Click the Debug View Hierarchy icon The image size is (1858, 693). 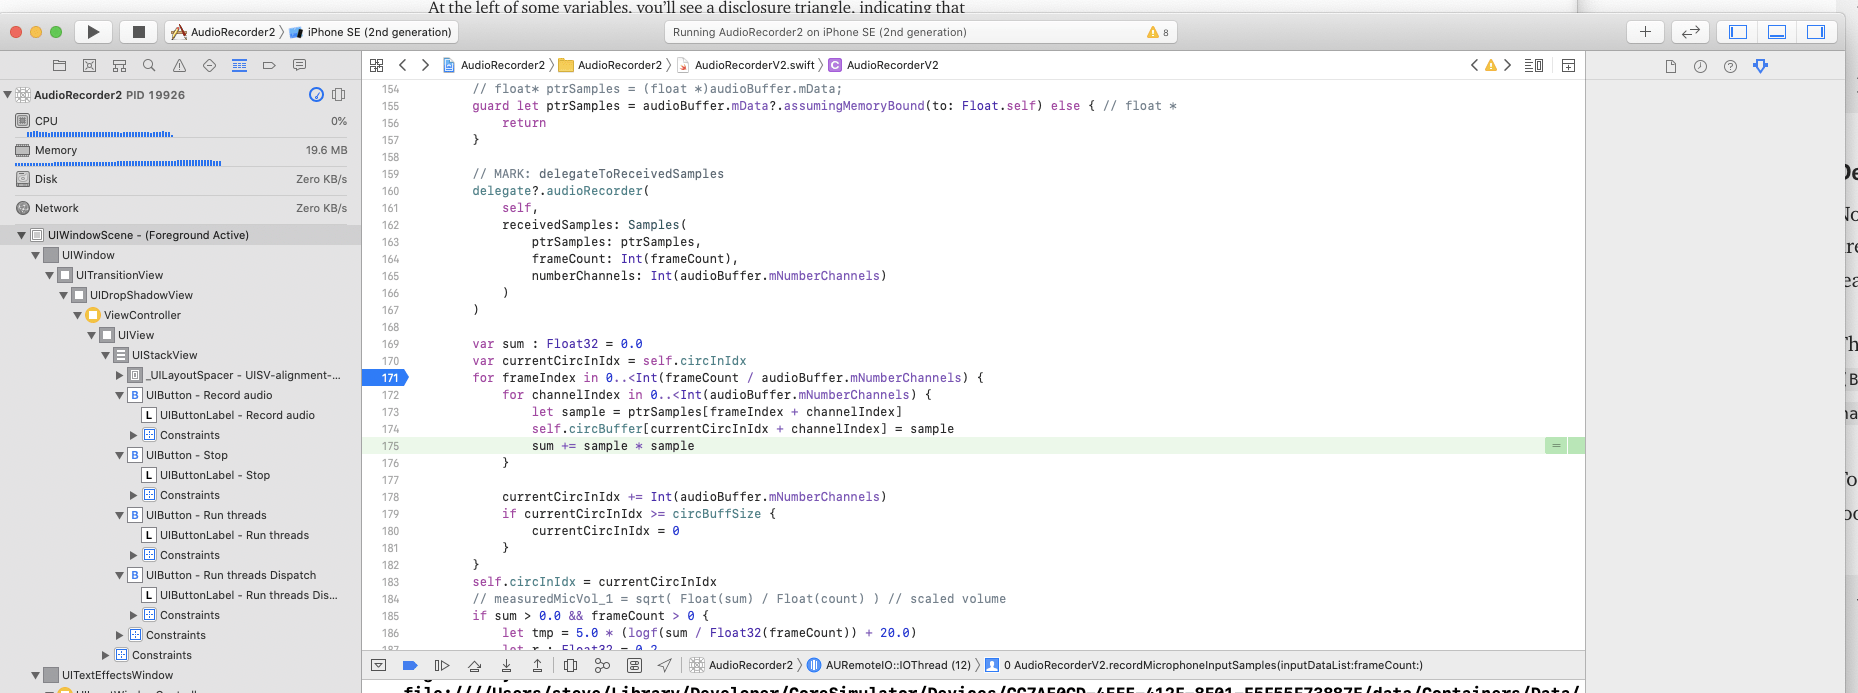tap(570, 665)
